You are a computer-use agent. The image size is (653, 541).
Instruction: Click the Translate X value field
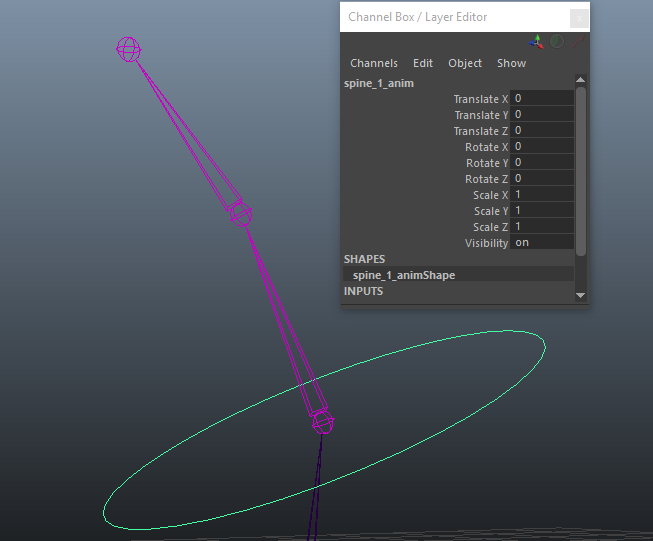(x=542, y=99)
